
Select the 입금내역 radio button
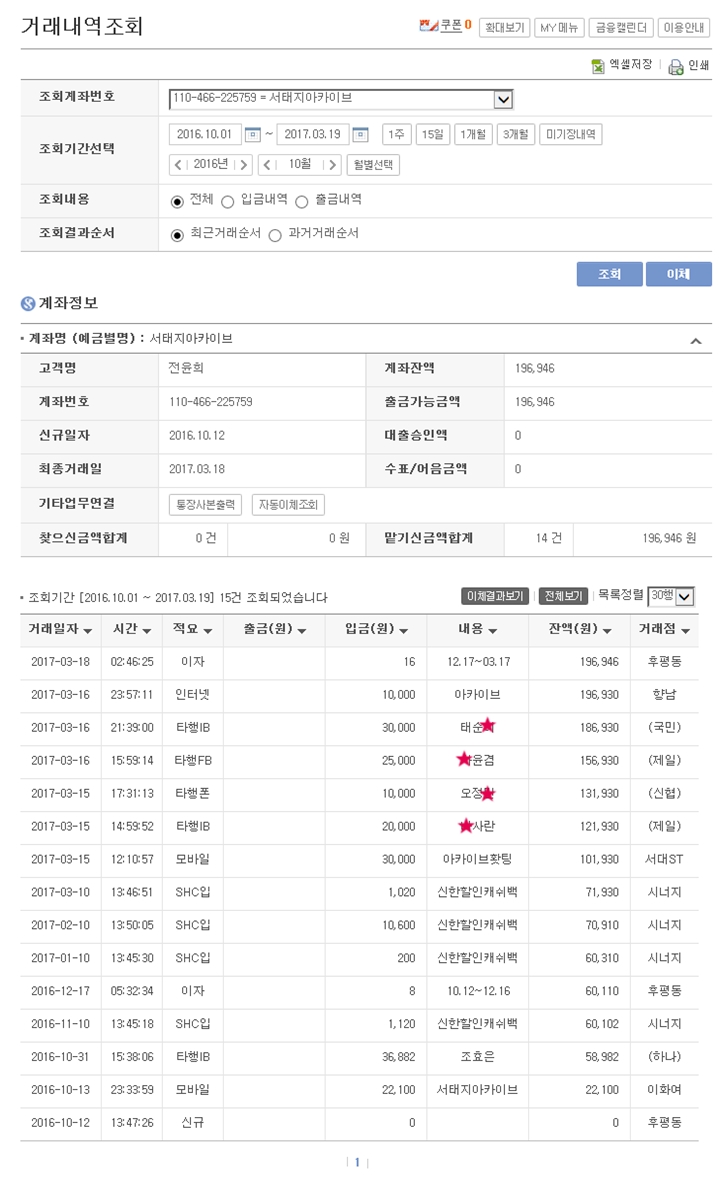[x=228, y=201]
